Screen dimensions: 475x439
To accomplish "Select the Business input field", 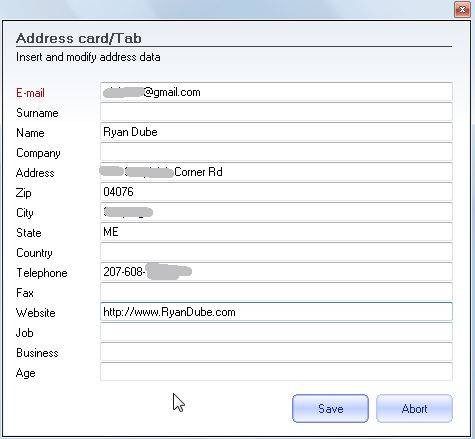I will (x=276, y=352).
